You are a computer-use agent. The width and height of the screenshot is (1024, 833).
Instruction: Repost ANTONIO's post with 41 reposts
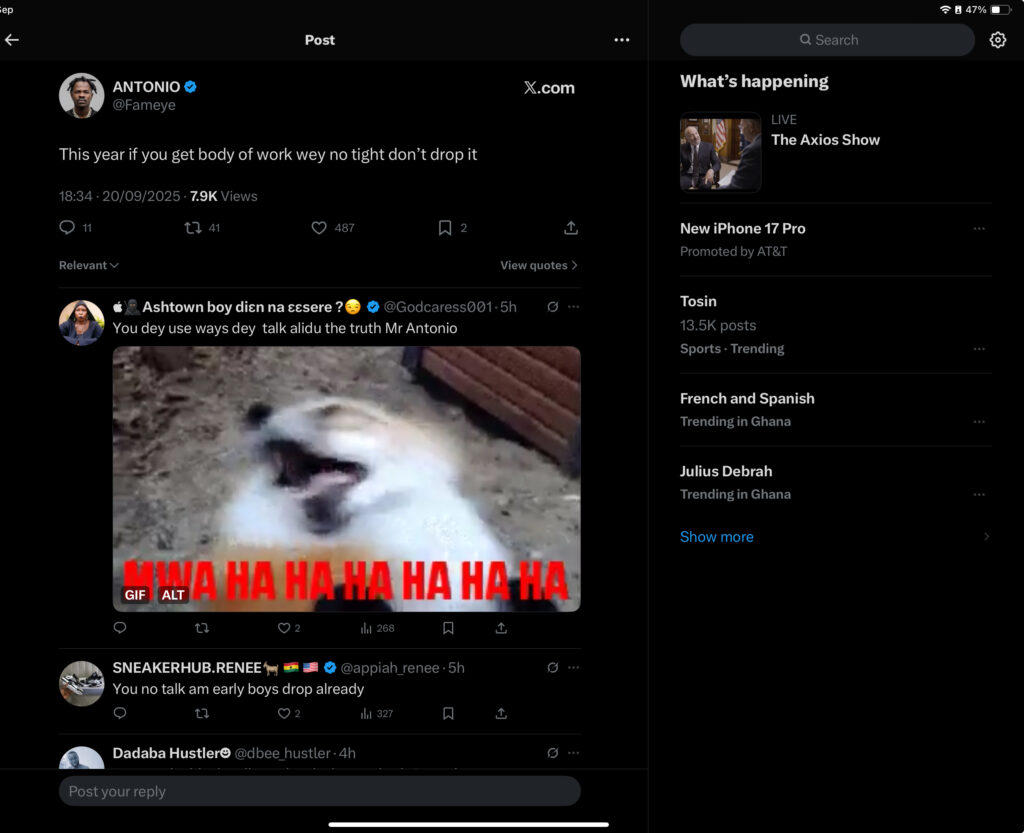tap(193, 228)
